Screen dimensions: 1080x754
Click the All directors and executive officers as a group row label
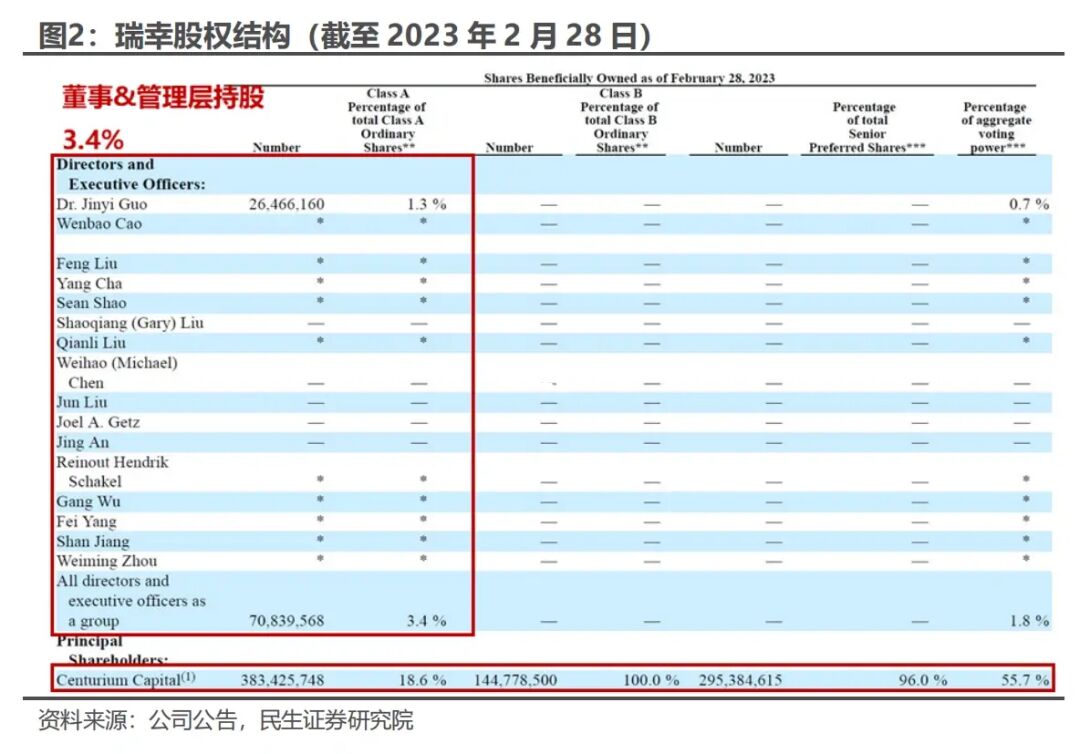[131, 600]
